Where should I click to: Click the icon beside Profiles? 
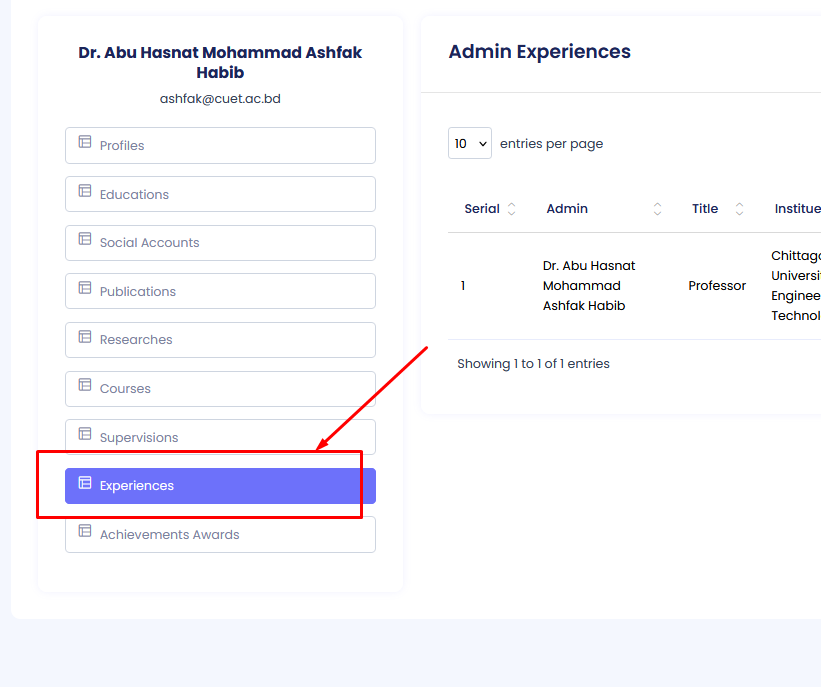[x=85, y=144]
